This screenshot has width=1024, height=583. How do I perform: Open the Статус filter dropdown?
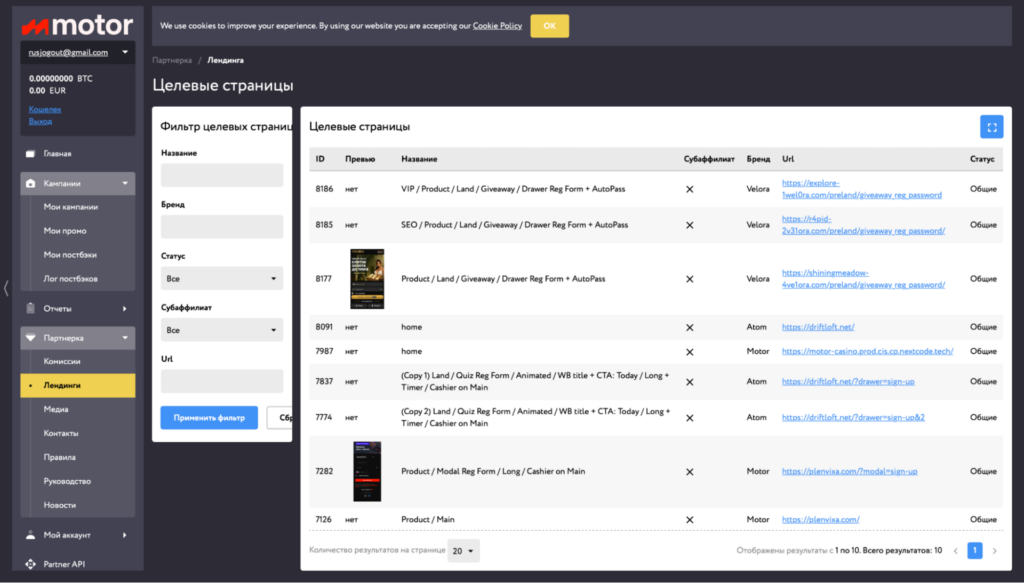222,279
